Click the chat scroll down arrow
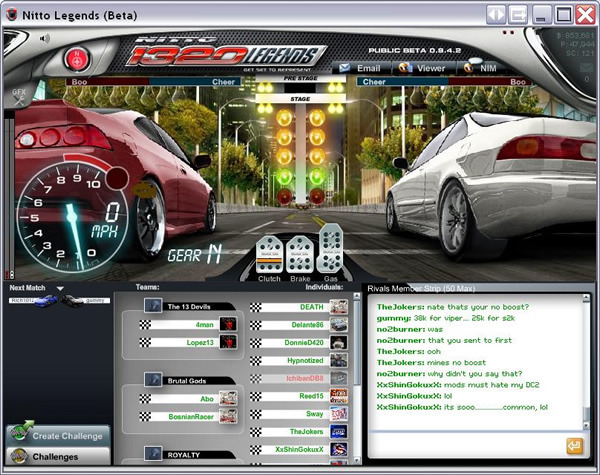 tap(586, 425)
